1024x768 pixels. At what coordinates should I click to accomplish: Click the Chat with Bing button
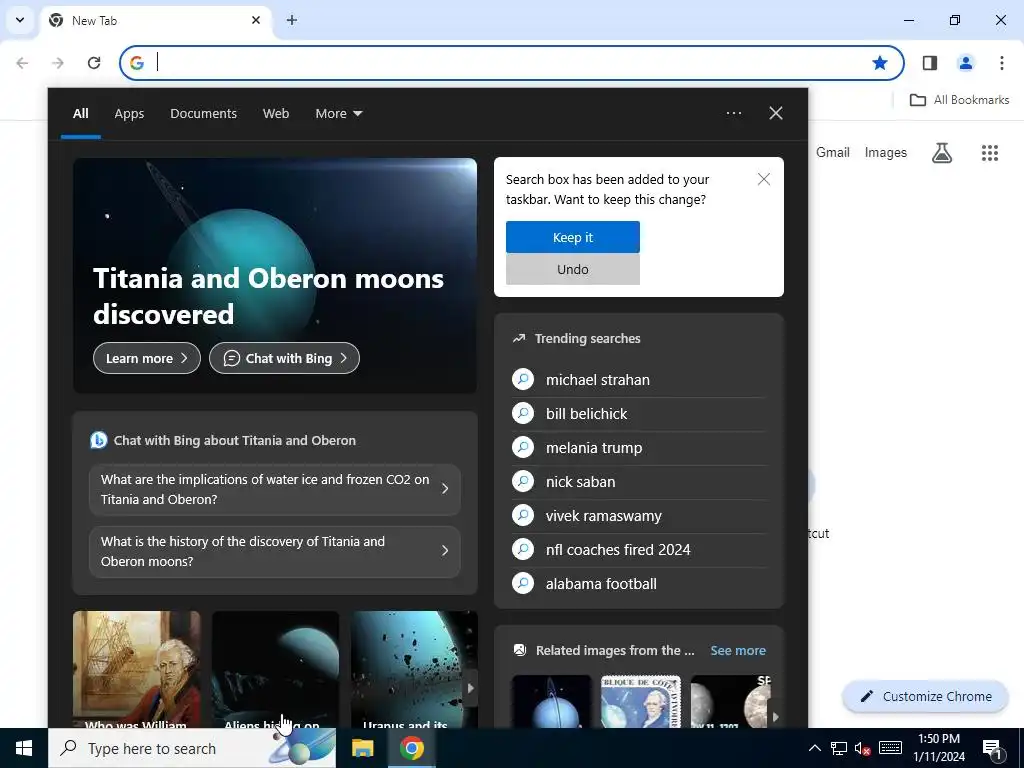click(284, 358)
